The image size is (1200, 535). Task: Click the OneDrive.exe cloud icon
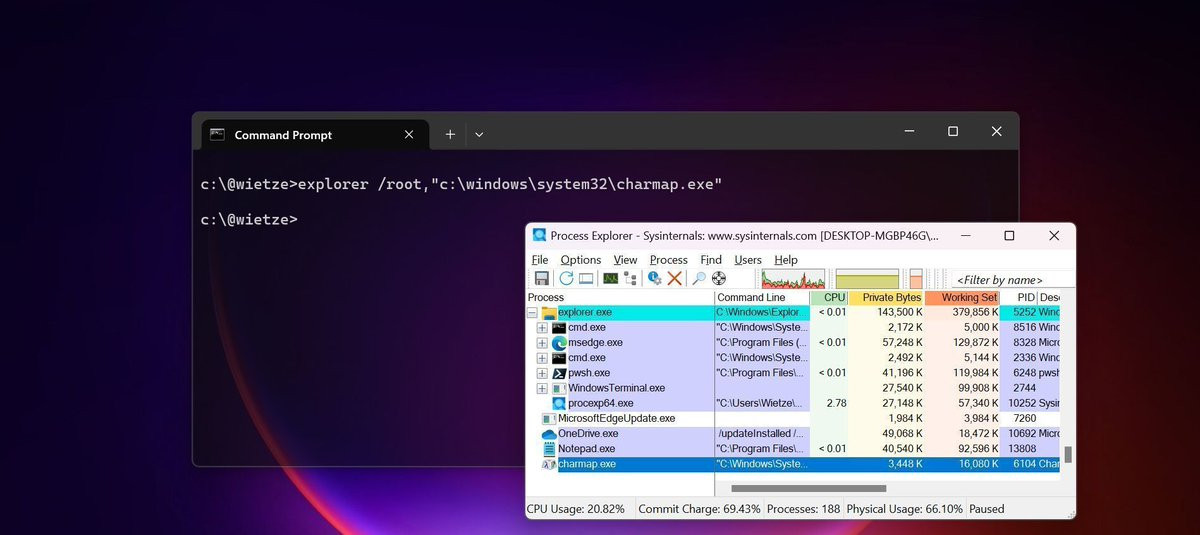coord(548,434)
